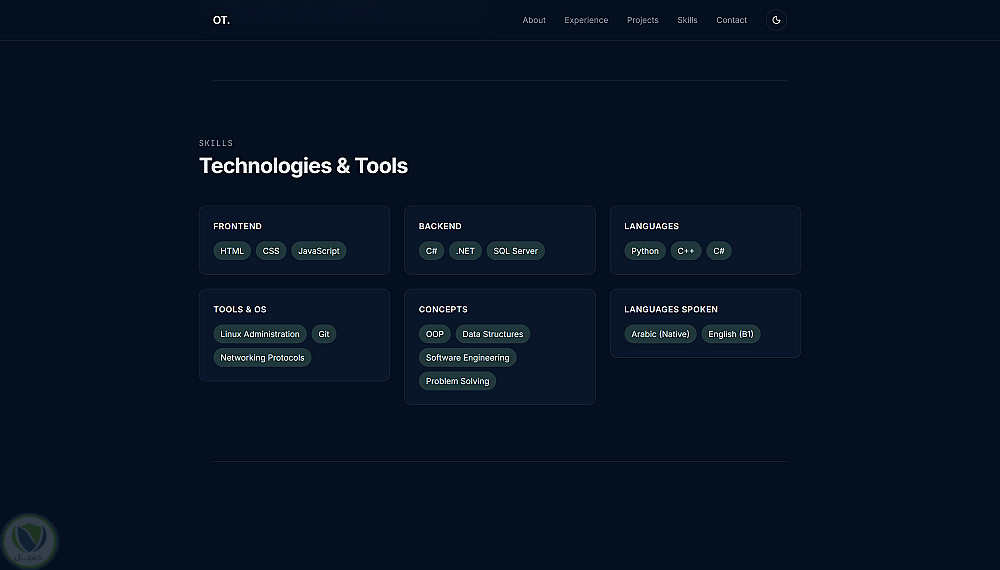Open the Contact nav link

pos(732,20)
